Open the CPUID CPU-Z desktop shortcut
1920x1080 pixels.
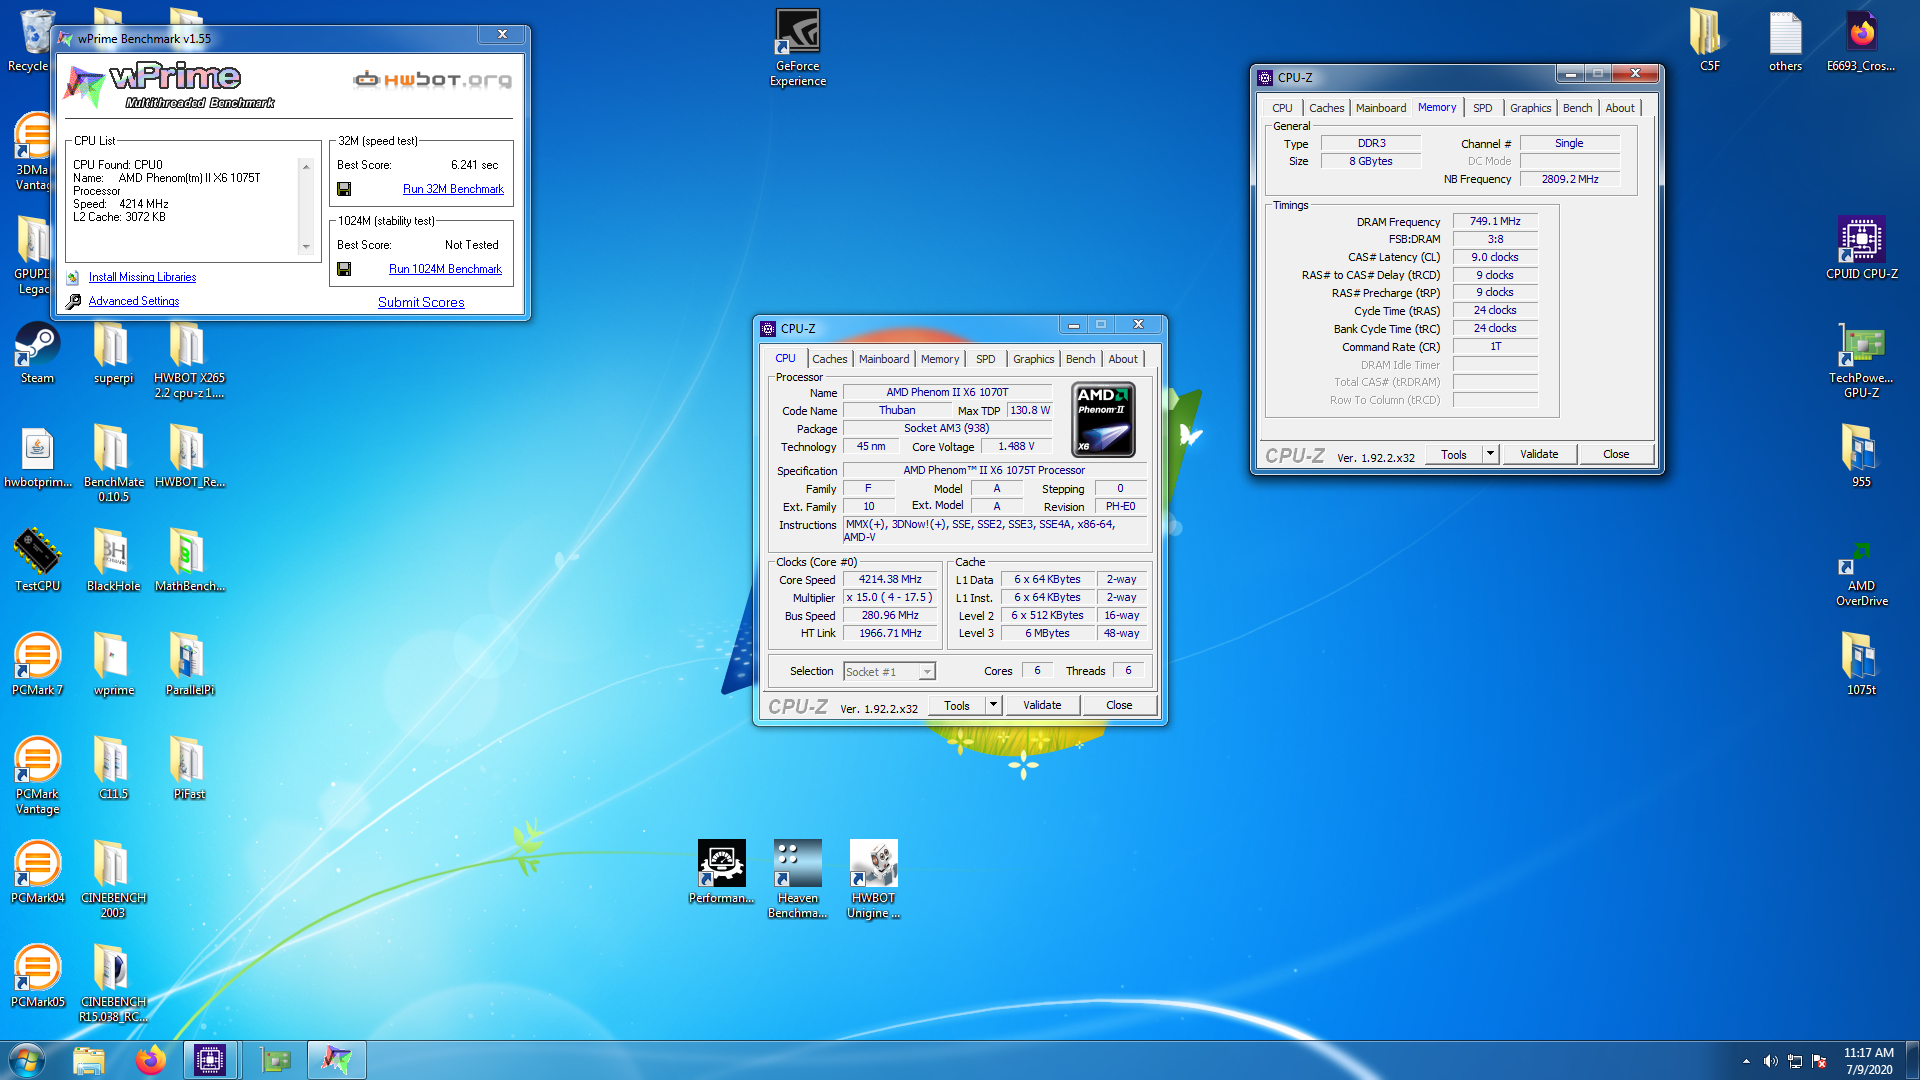pos(1861,249)
